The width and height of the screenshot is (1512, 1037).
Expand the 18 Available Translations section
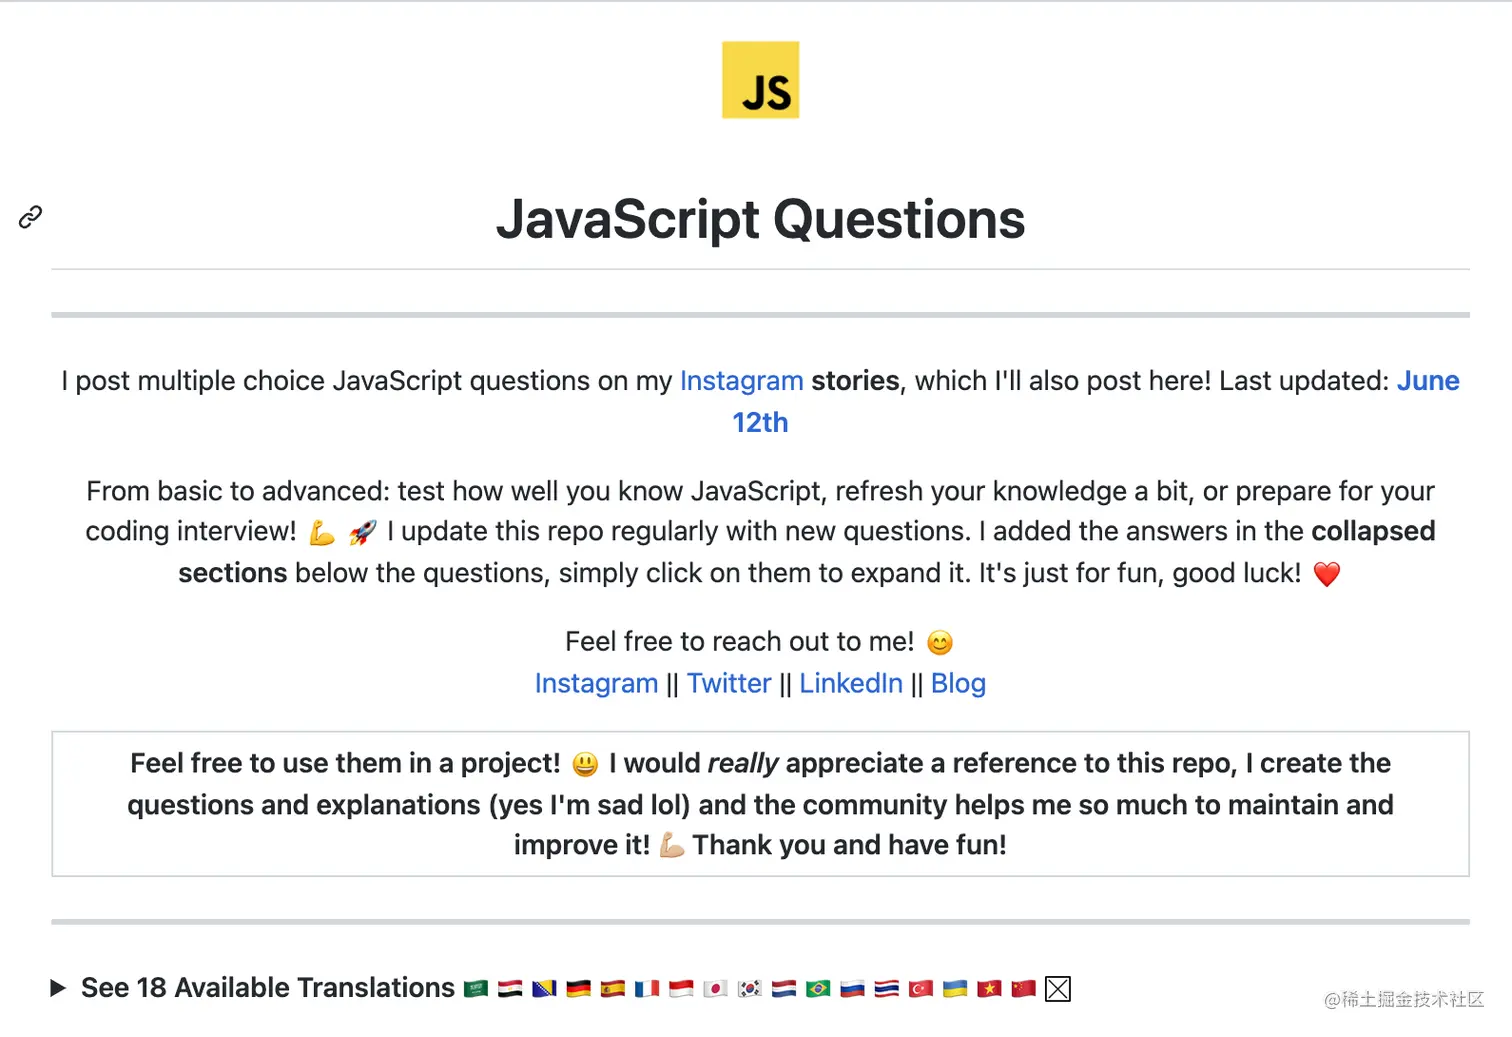58,988
